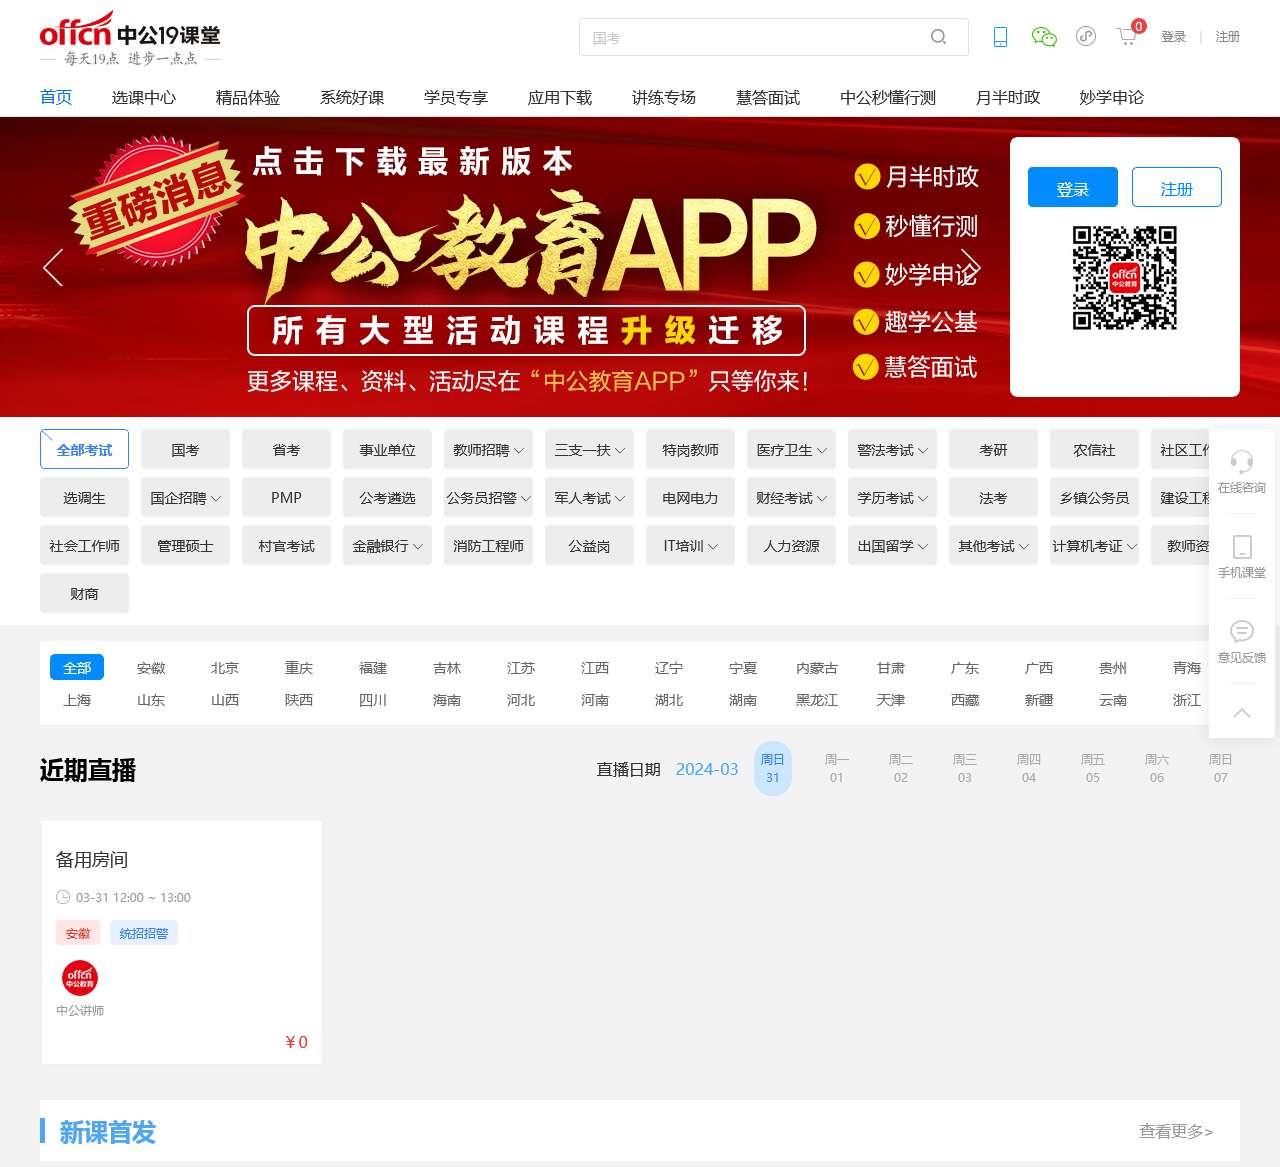This screenshot has width=1280, height=1167.
Task: Open the 应用下载 navigation tab
Action: [x=560, y=97]
